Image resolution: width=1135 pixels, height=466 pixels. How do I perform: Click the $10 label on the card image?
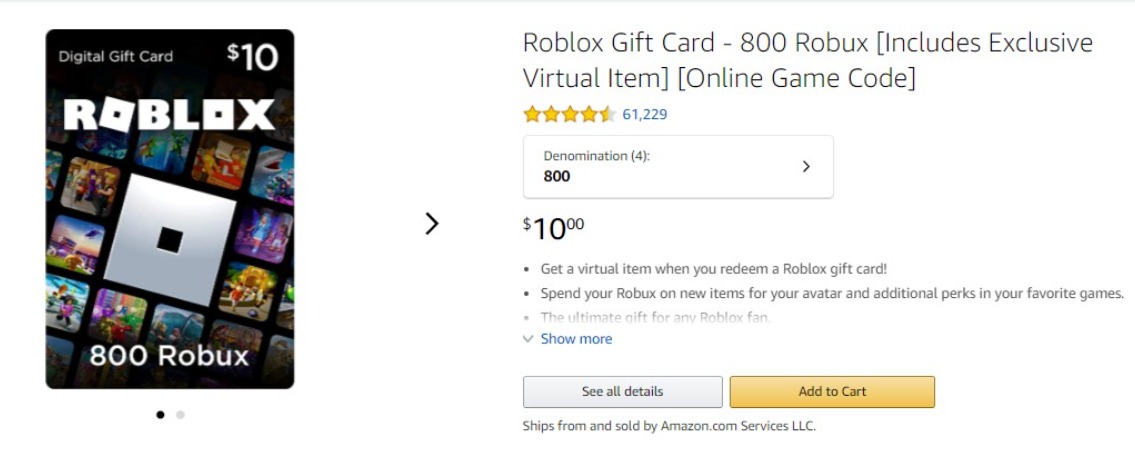(x=252, y=57)
